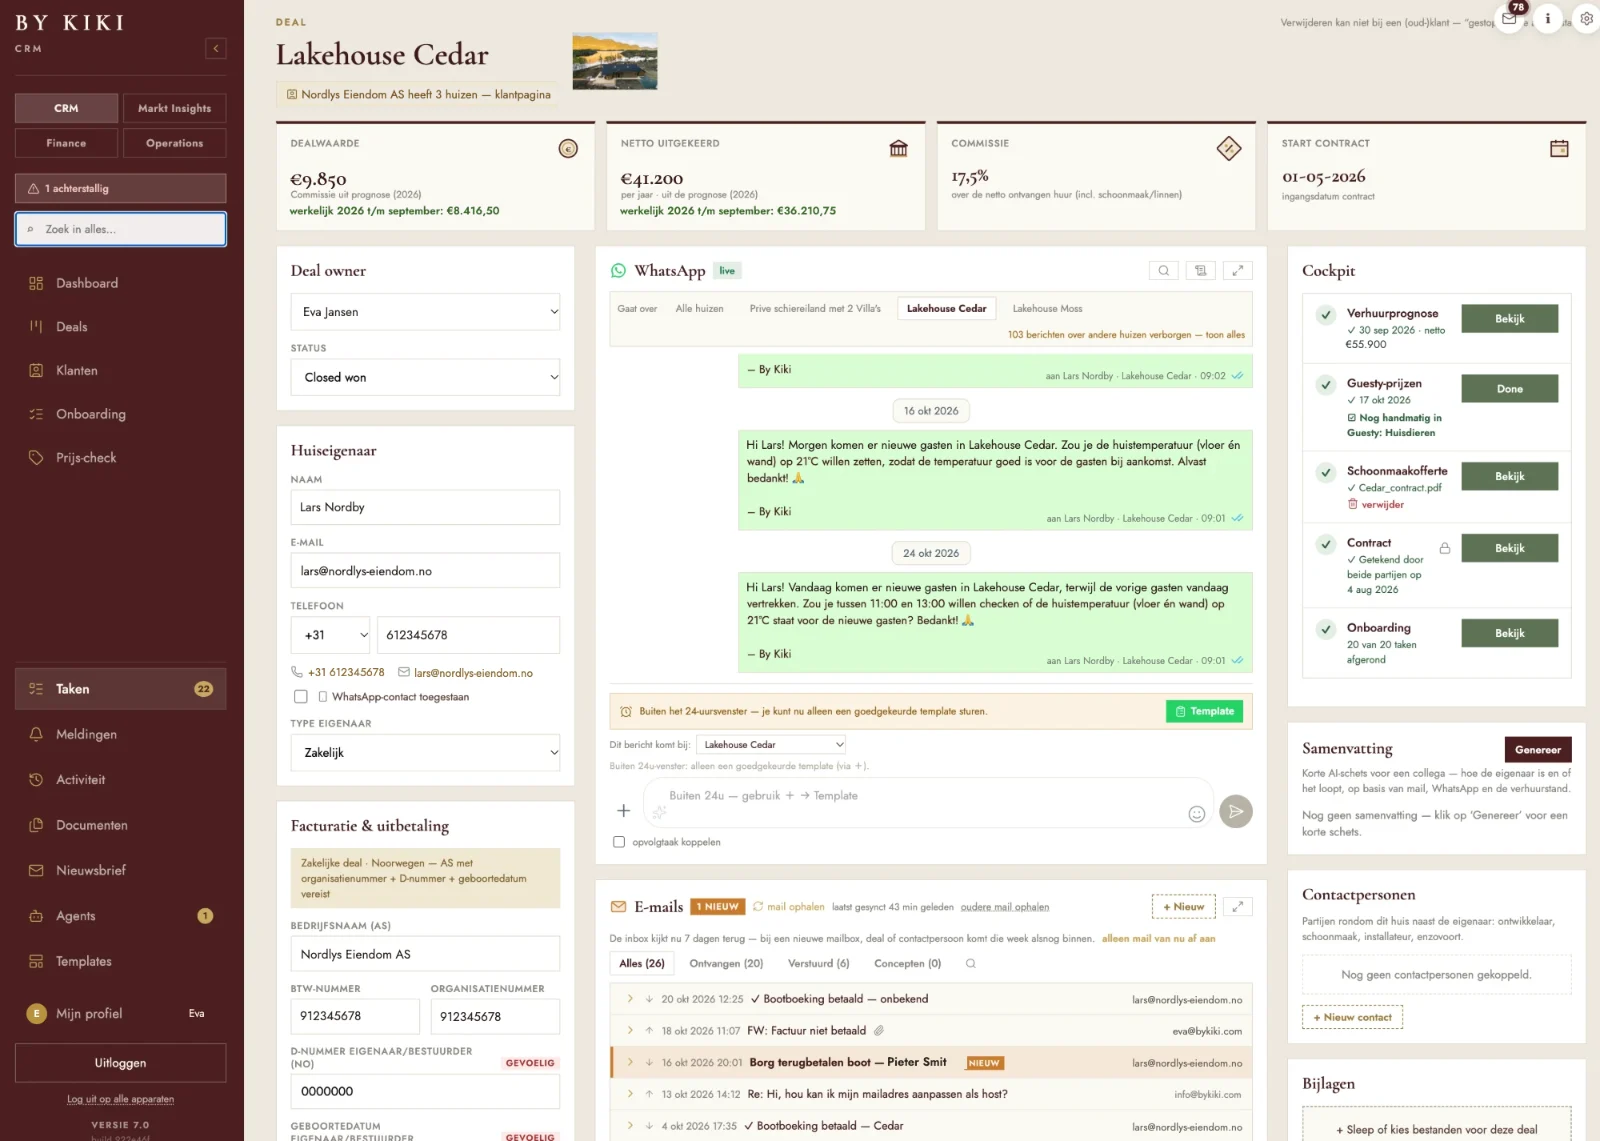Open the Status dropdown showing Closed won
Viewport: 1600px width, 1141px height.
pos(425,377)
